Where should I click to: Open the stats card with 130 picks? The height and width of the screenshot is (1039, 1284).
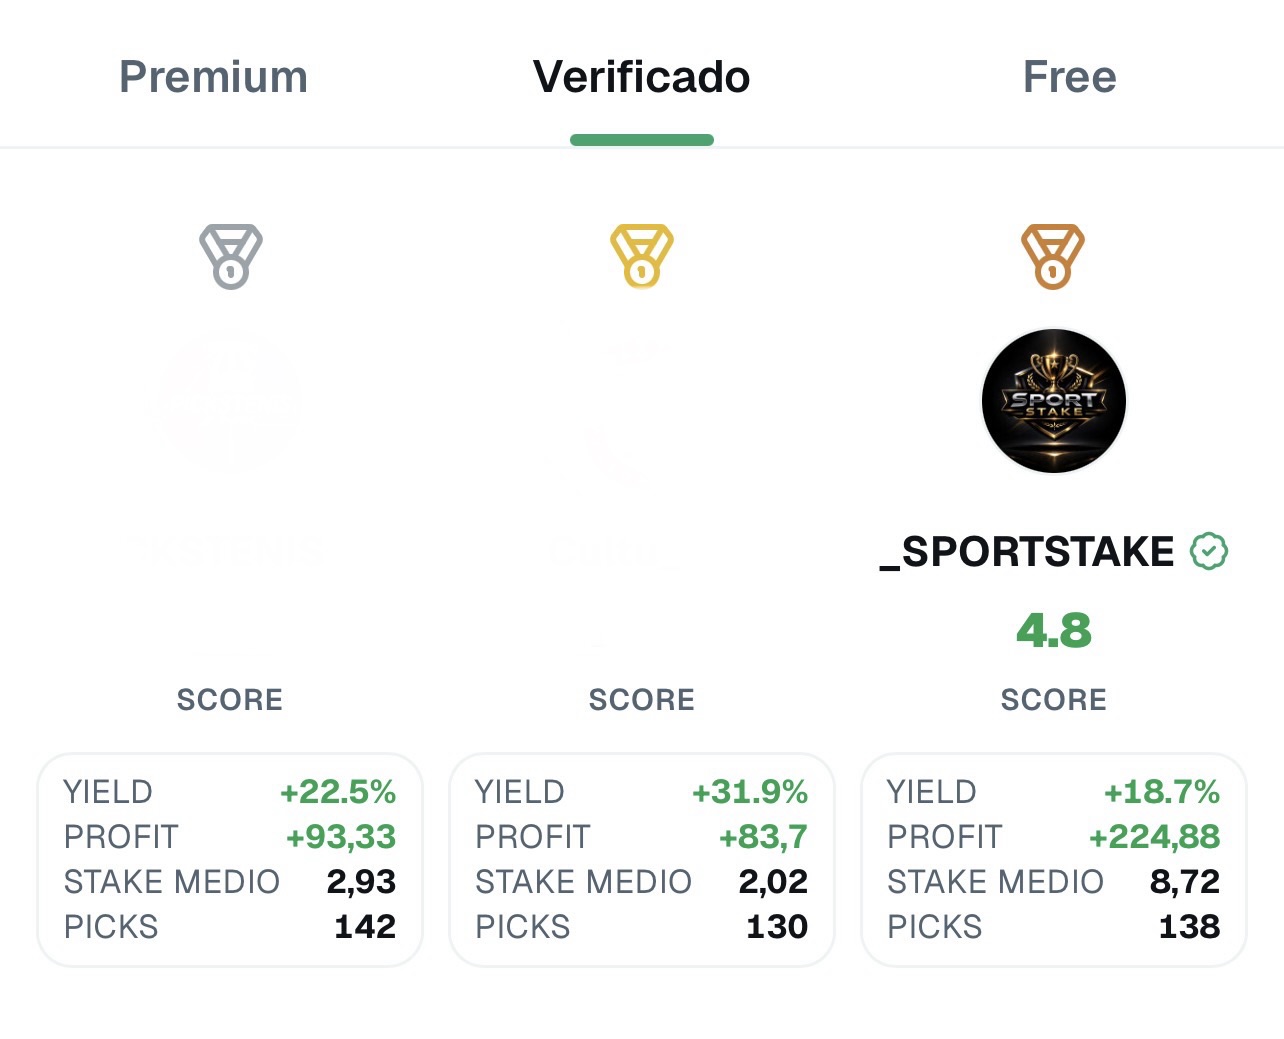coord(642,860)
